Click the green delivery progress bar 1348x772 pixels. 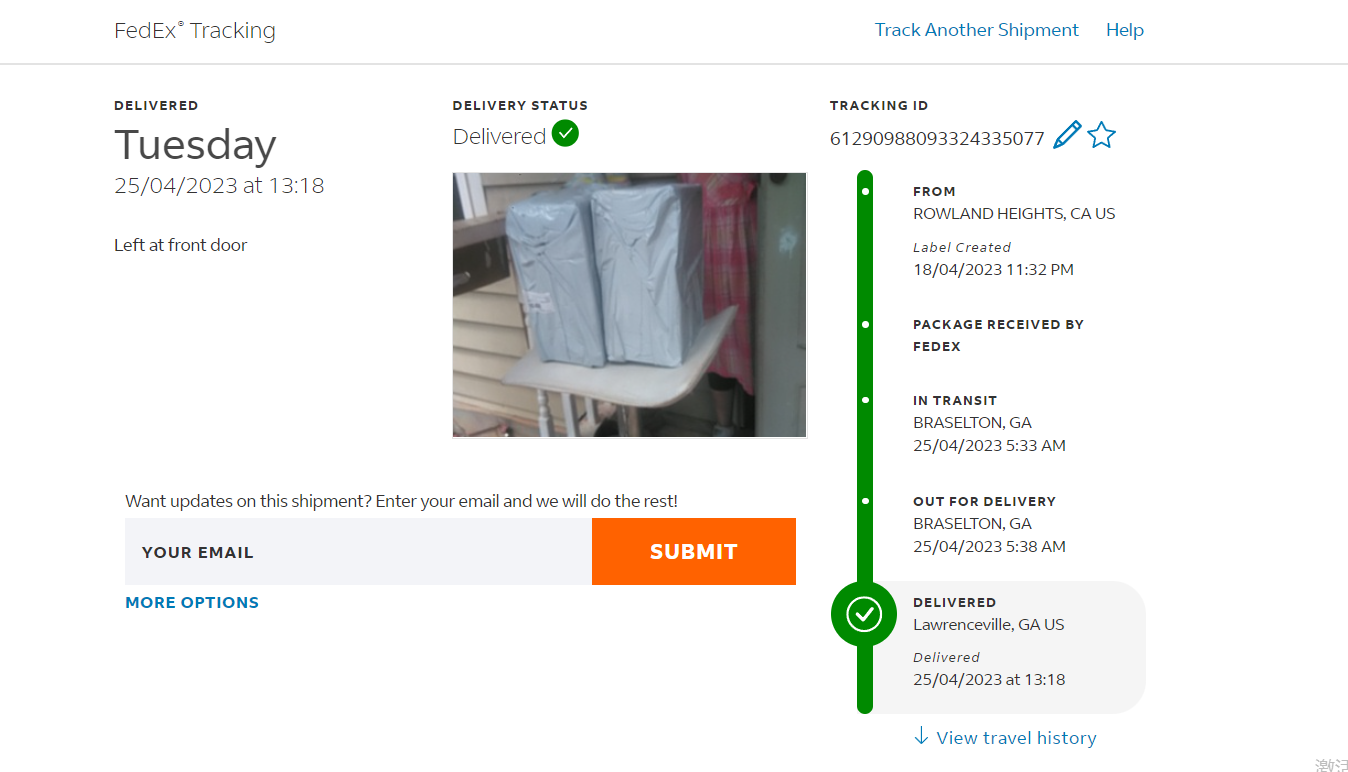(x=865, y=442)
